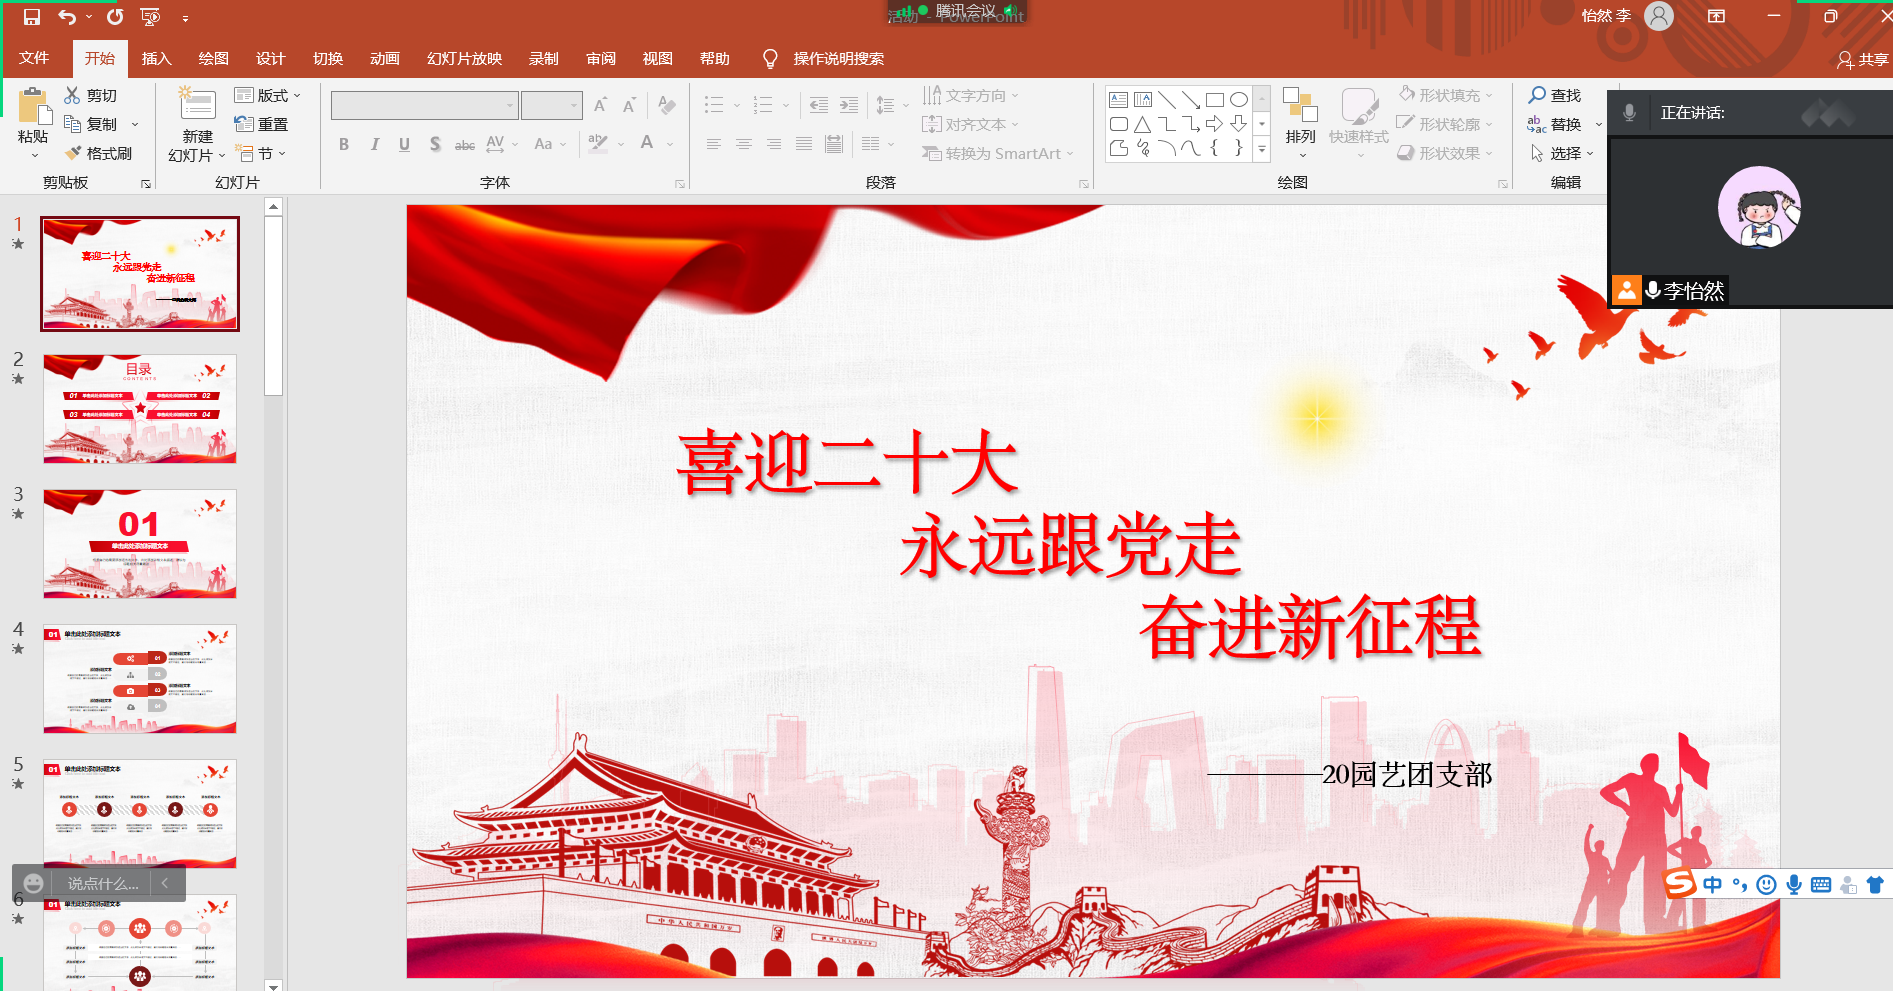Select the rectangle shape in gallery
Viewport: 1893px width, 991px height.
(x=1215, y=99)
